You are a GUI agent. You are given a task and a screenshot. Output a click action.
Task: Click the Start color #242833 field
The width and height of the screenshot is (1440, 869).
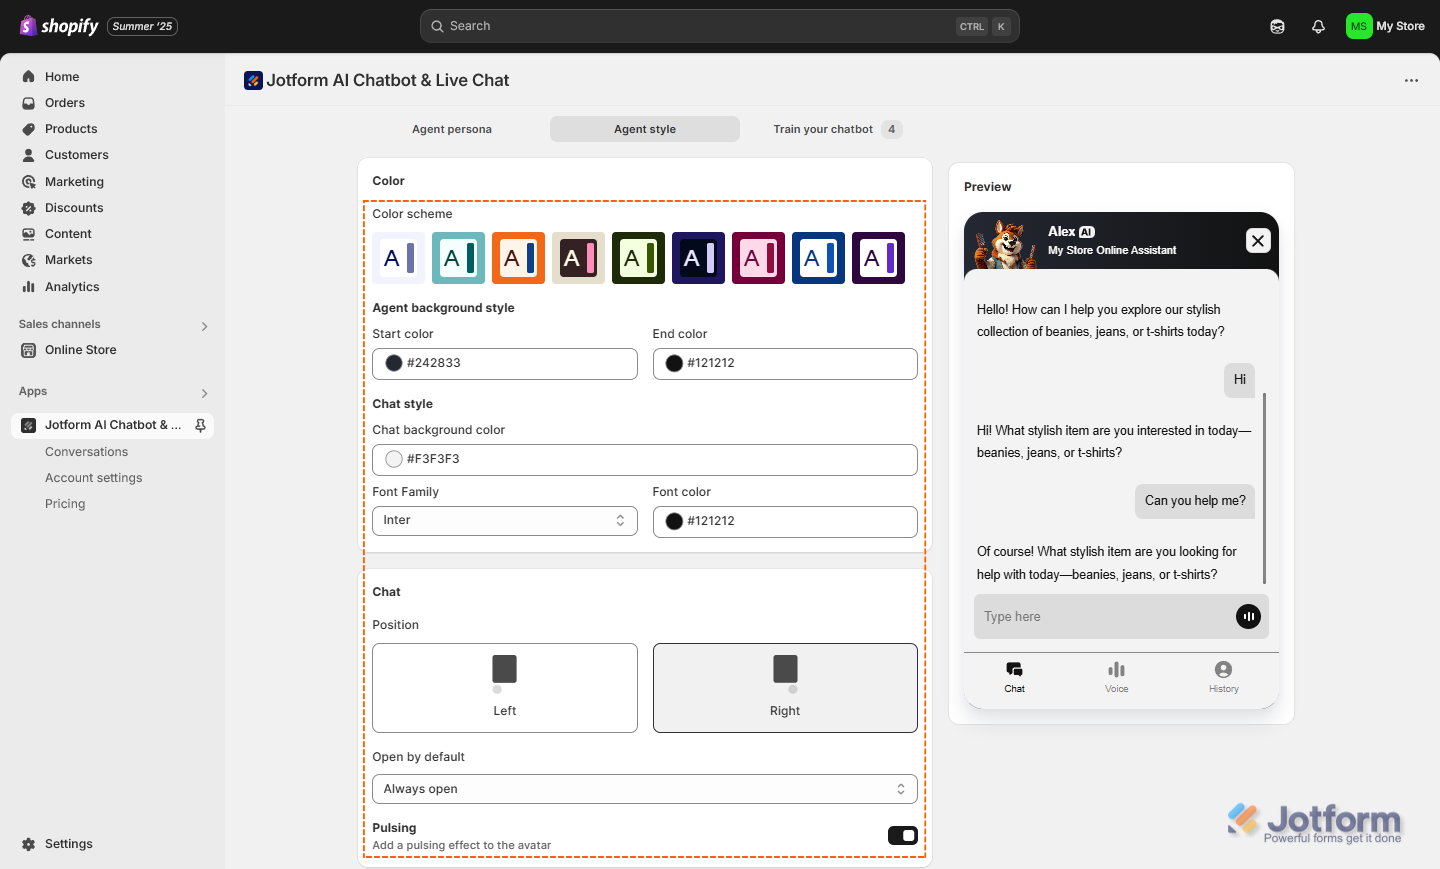505,364
